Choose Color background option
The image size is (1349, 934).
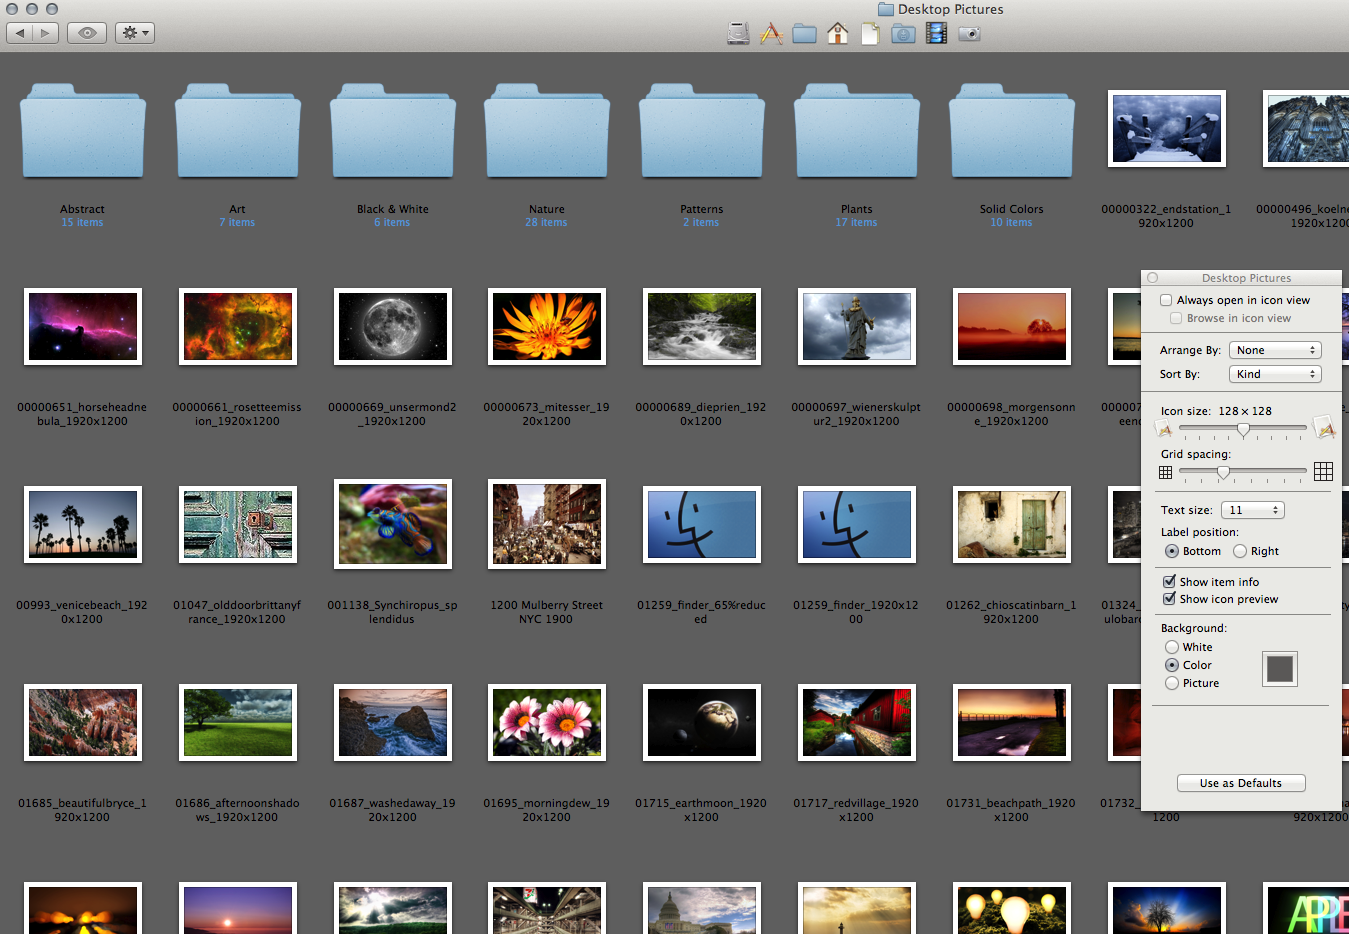(x=1172, y=665)
